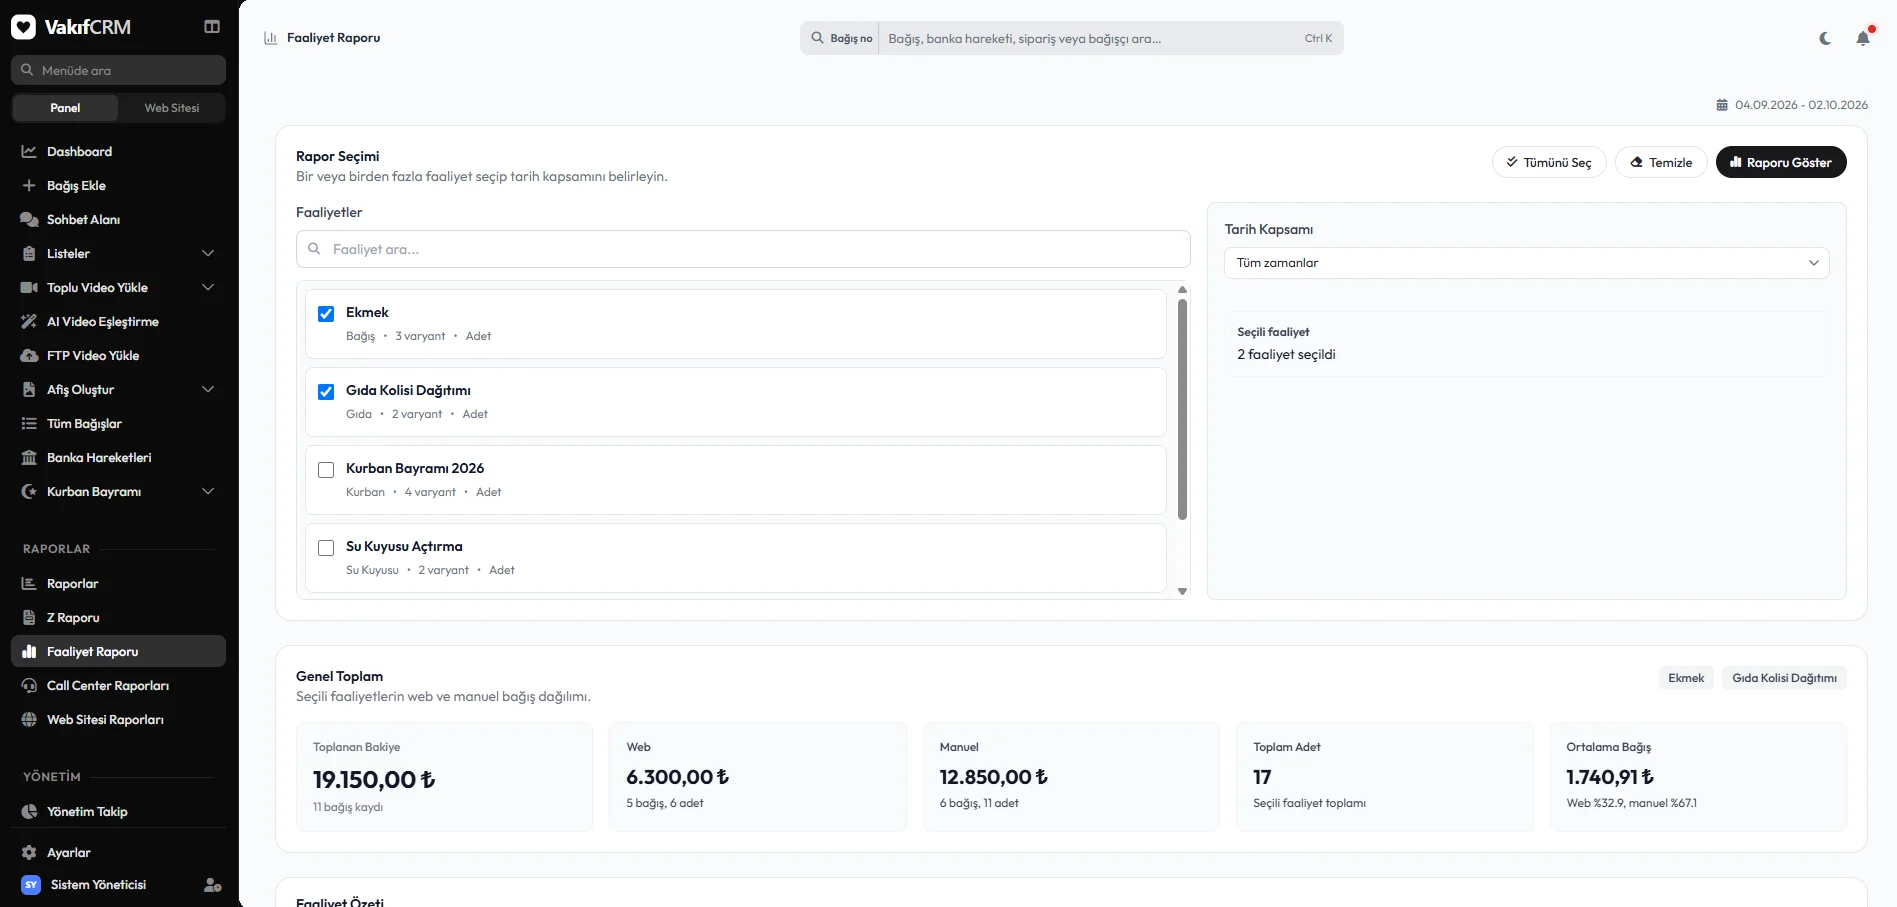This screenshot has height=907, width=1897.
Task: Check the Su Kuyusu Açtırma checkbox
Action: pyautogui.click(x=326, y=548)
